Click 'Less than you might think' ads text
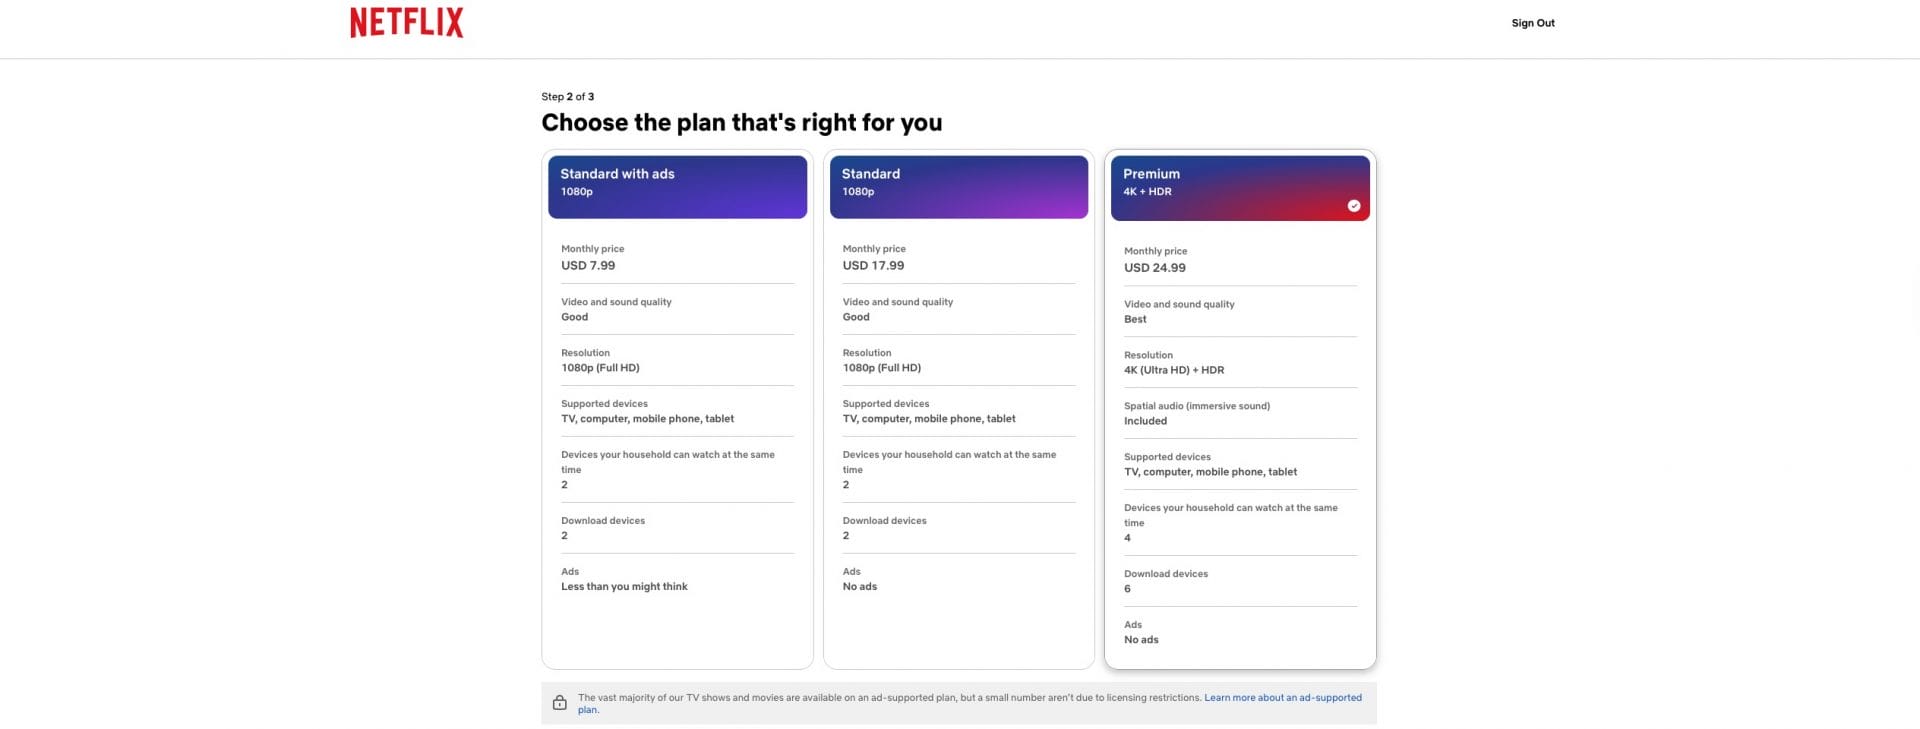 (624, 587)
